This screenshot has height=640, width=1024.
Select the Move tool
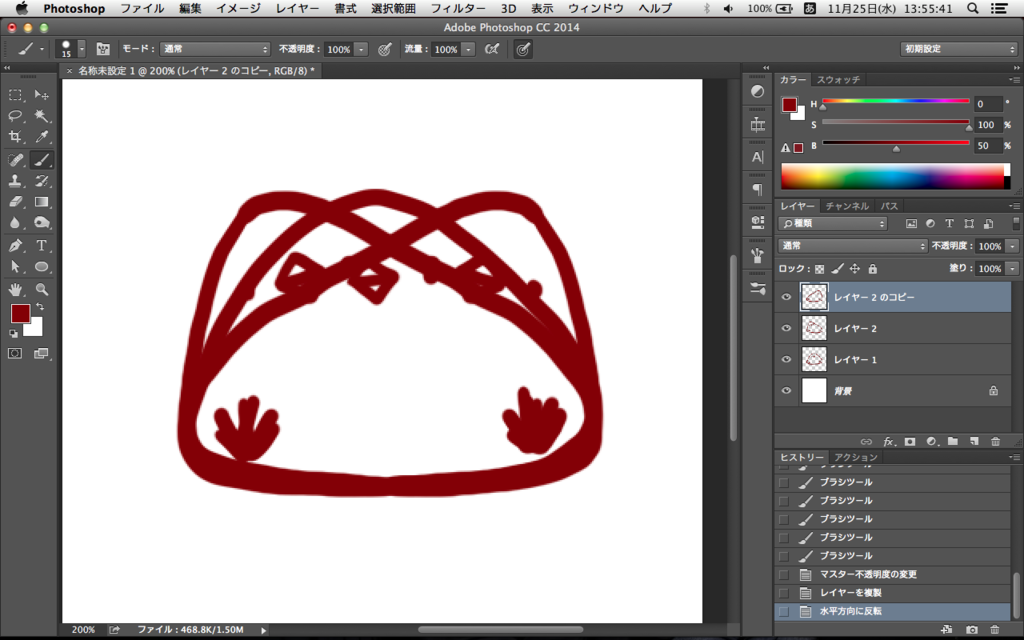click(41, 95)
